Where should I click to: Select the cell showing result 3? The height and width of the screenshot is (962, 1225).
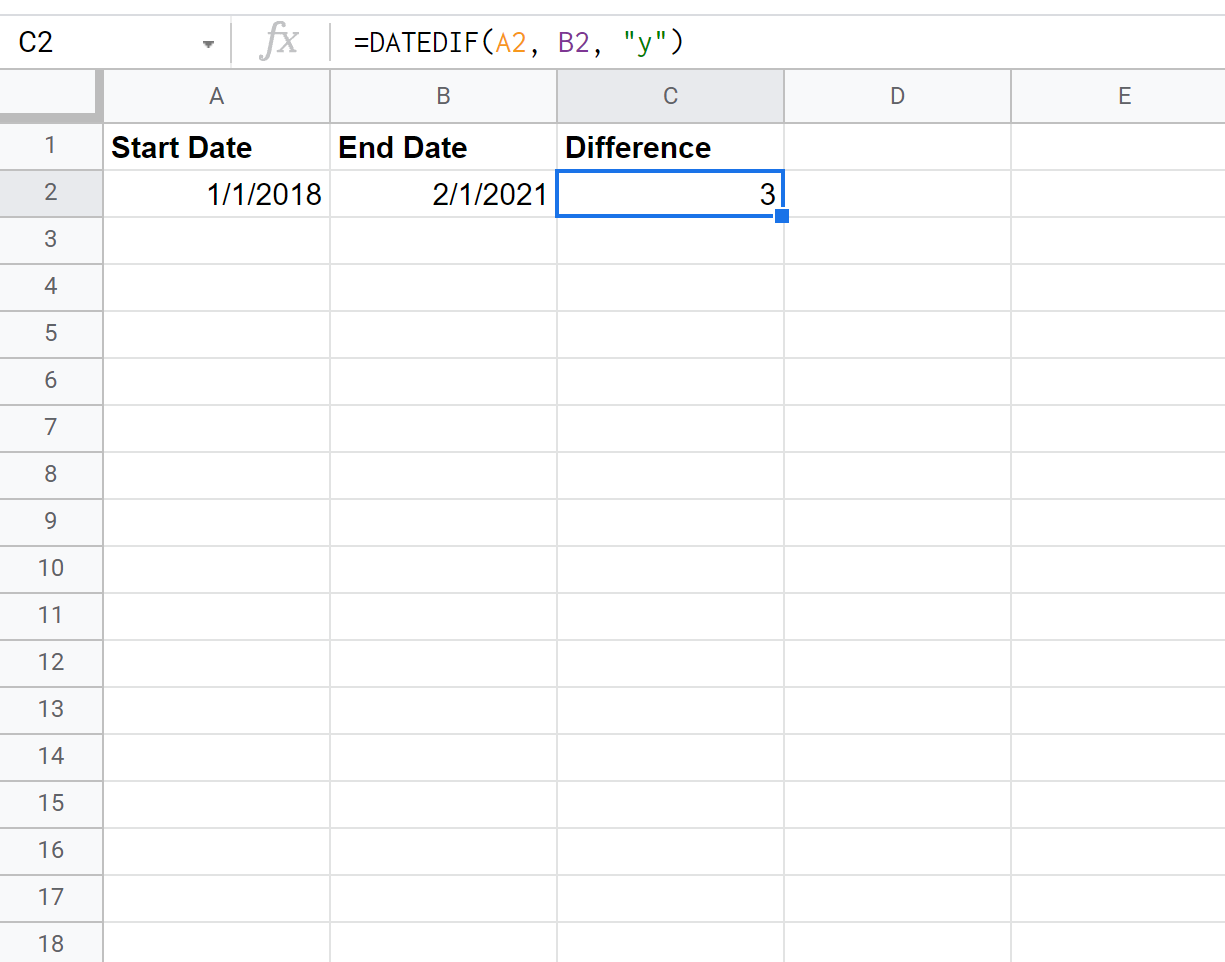click(x=670, y=194)
